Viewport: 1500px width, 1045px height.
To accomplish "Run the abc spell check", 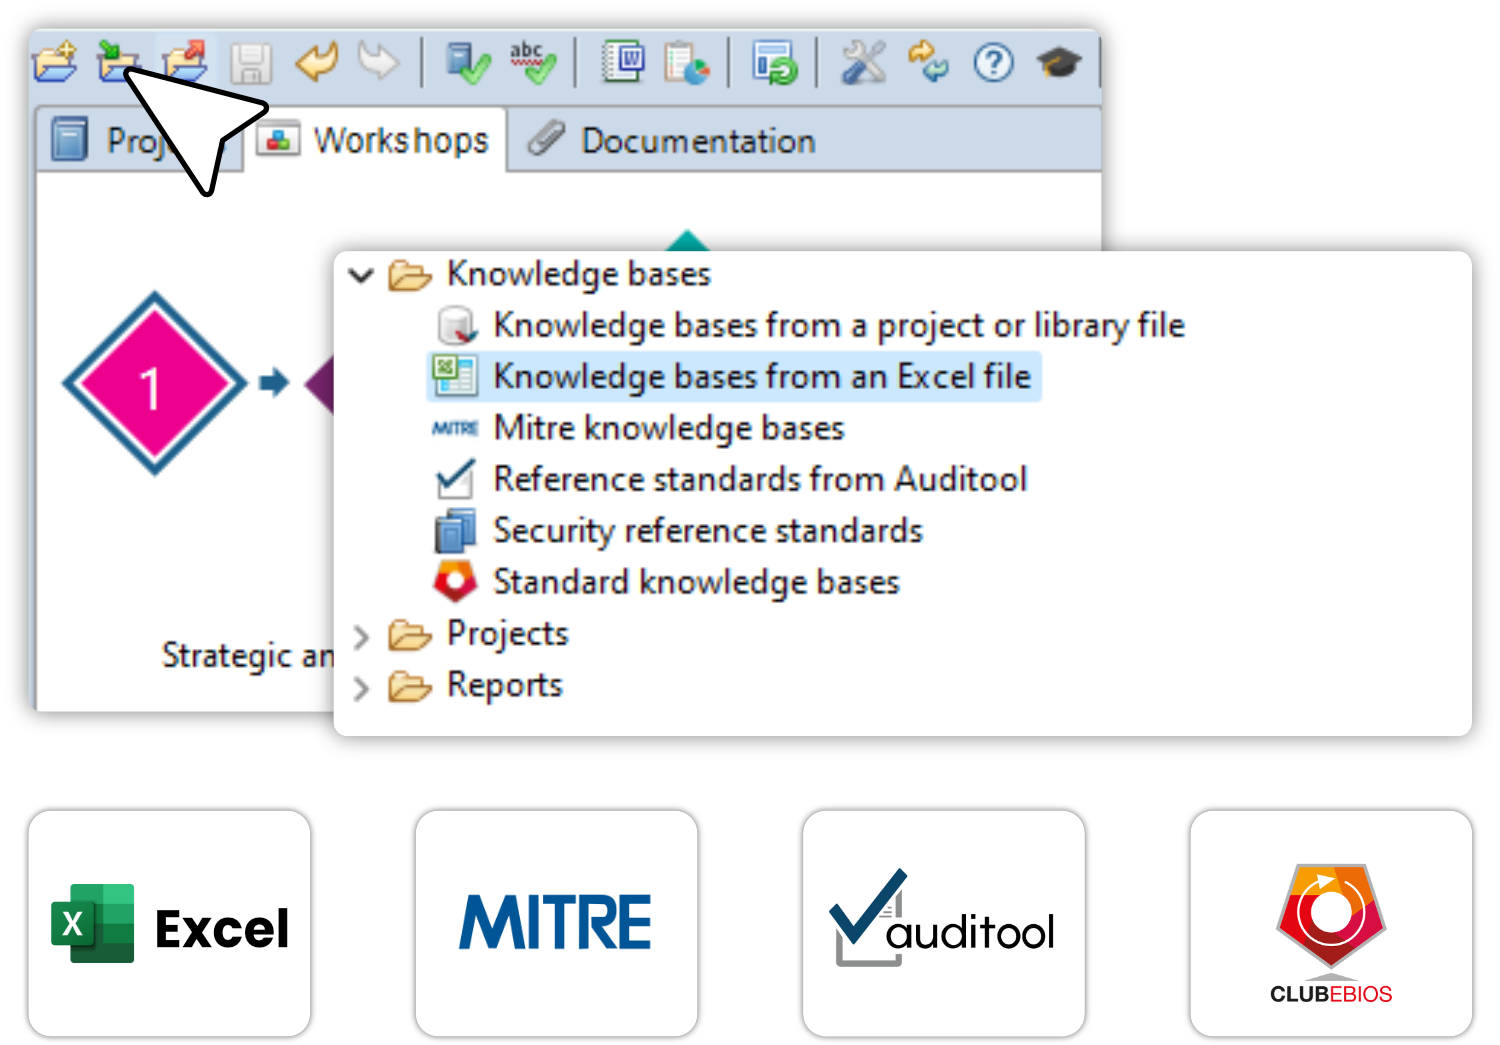I will point(532,62).
